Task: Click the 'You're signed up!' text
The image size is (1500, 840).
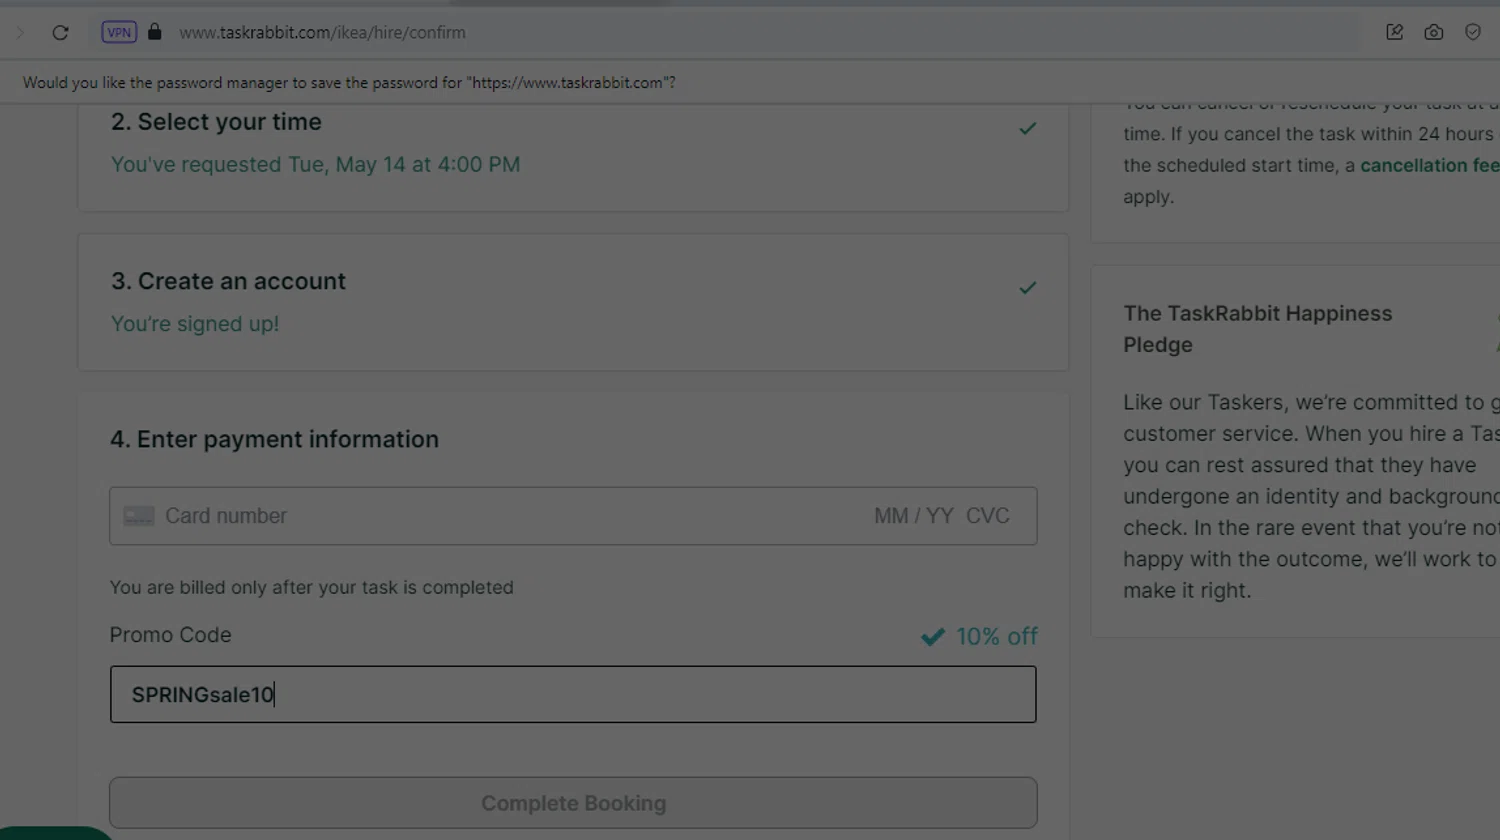Action: pyautogui.click(x=195, y=324)
